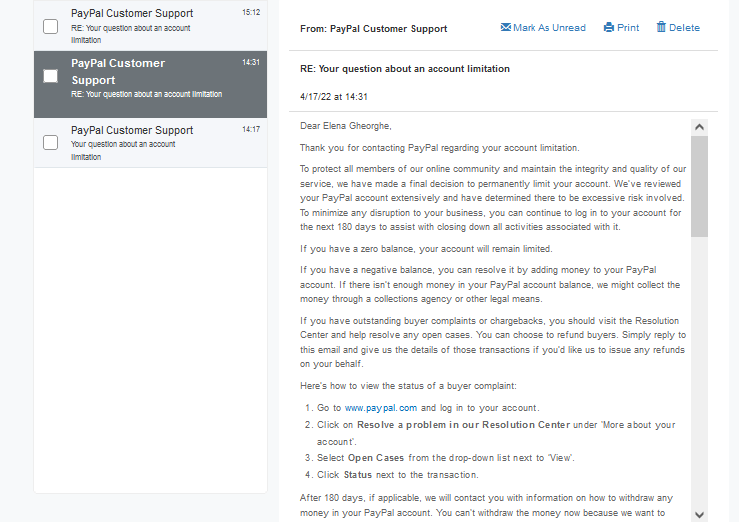Click the scroll down arrow in message
Screen dimensions: 739x522
tap(699, 514)
